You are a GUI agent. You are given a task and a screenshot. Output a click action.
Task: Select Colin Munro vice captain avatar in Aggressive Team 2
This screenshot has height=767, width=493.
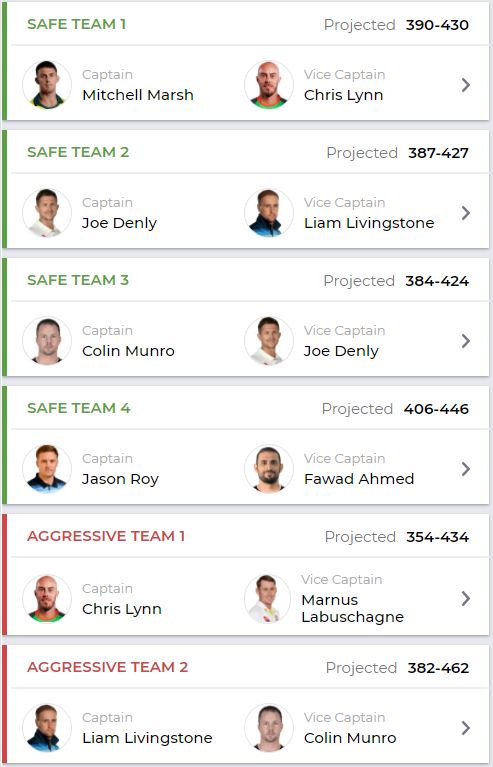(x=269, y=728)
